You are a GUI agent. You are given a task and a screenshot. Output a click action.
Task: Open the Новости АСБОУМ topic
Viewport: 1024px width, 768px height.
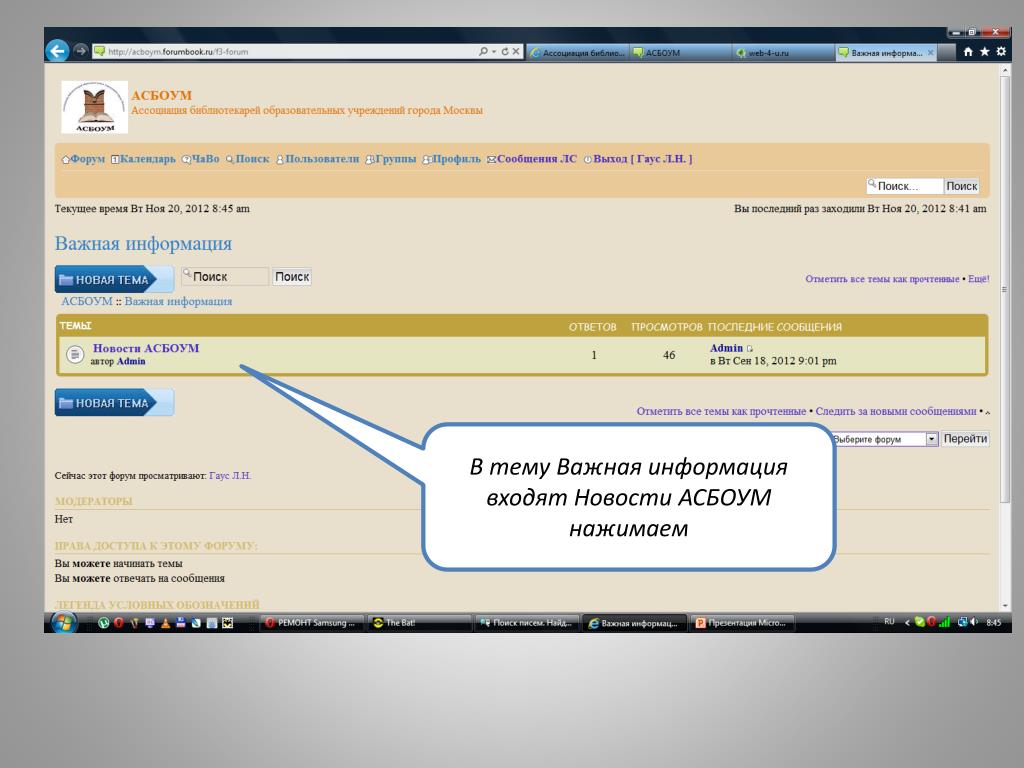coord(146,348)
